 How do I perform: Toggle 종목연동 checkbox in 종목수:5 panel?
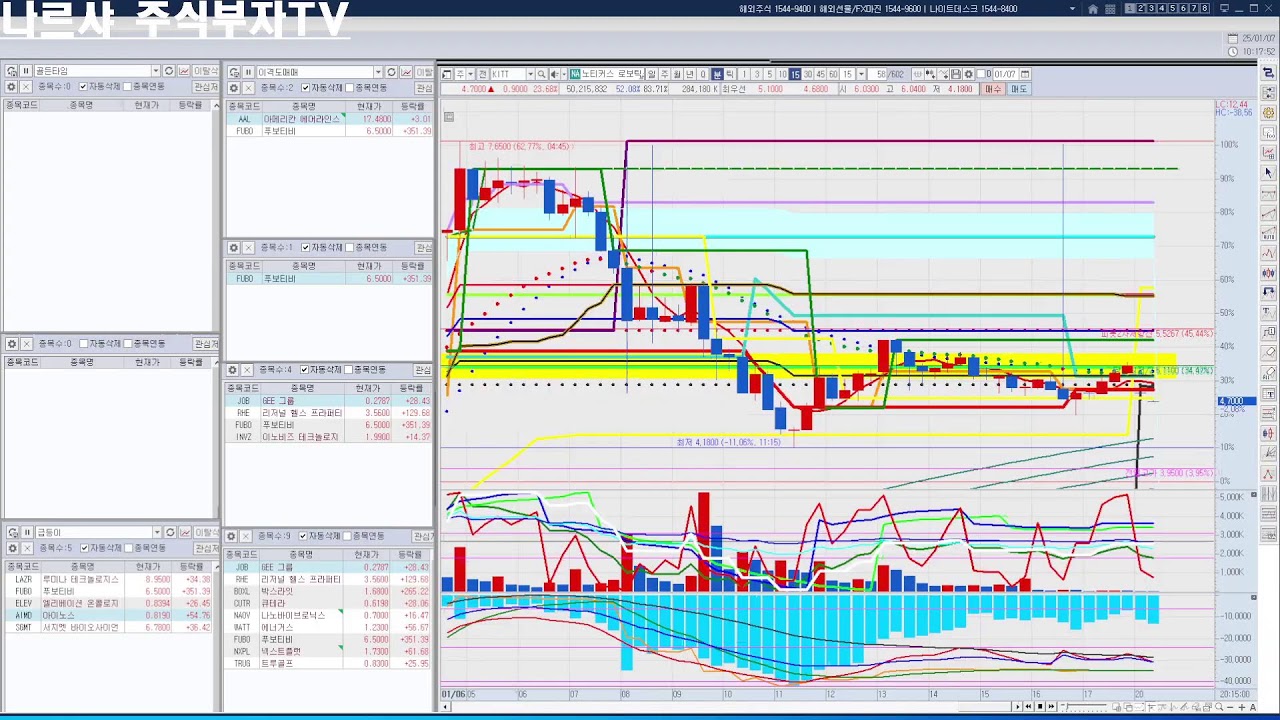[x=128, y=548]
